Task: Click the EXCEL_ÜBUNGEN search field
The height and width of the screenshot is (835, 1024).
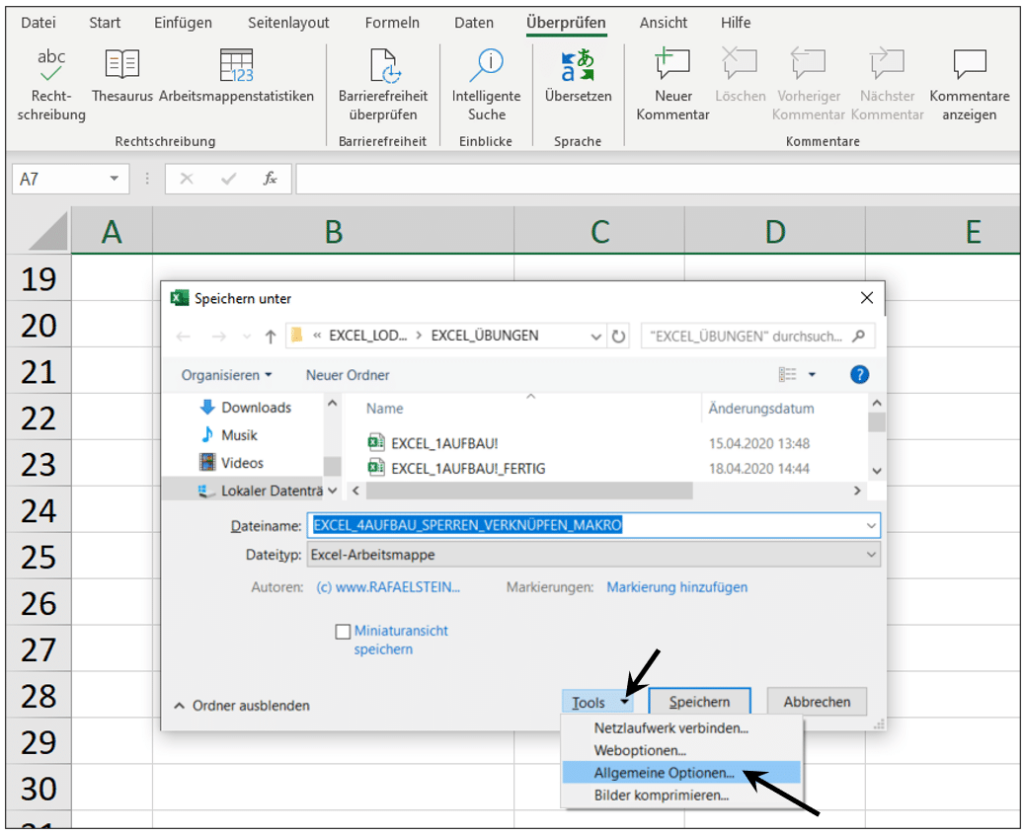Action: pyautogui.click(x=758, y=336)
